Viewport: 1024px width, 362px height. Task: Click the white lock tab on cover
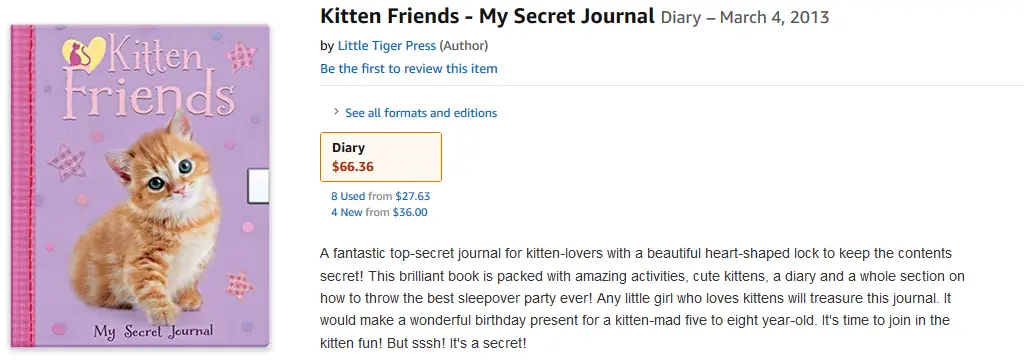click(257, 186)
